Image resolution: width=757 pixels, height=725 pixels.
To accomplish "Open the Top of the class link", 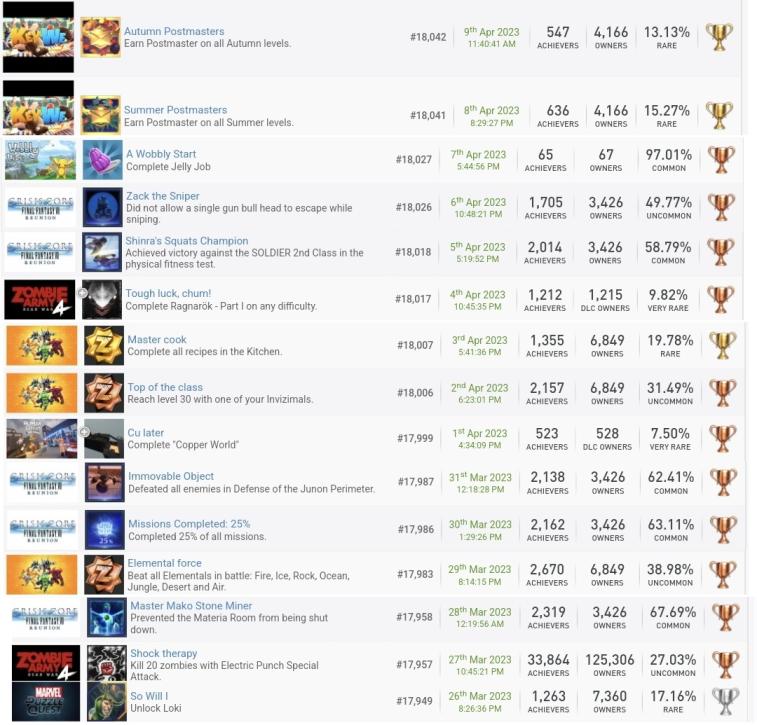I will [165, 387].
